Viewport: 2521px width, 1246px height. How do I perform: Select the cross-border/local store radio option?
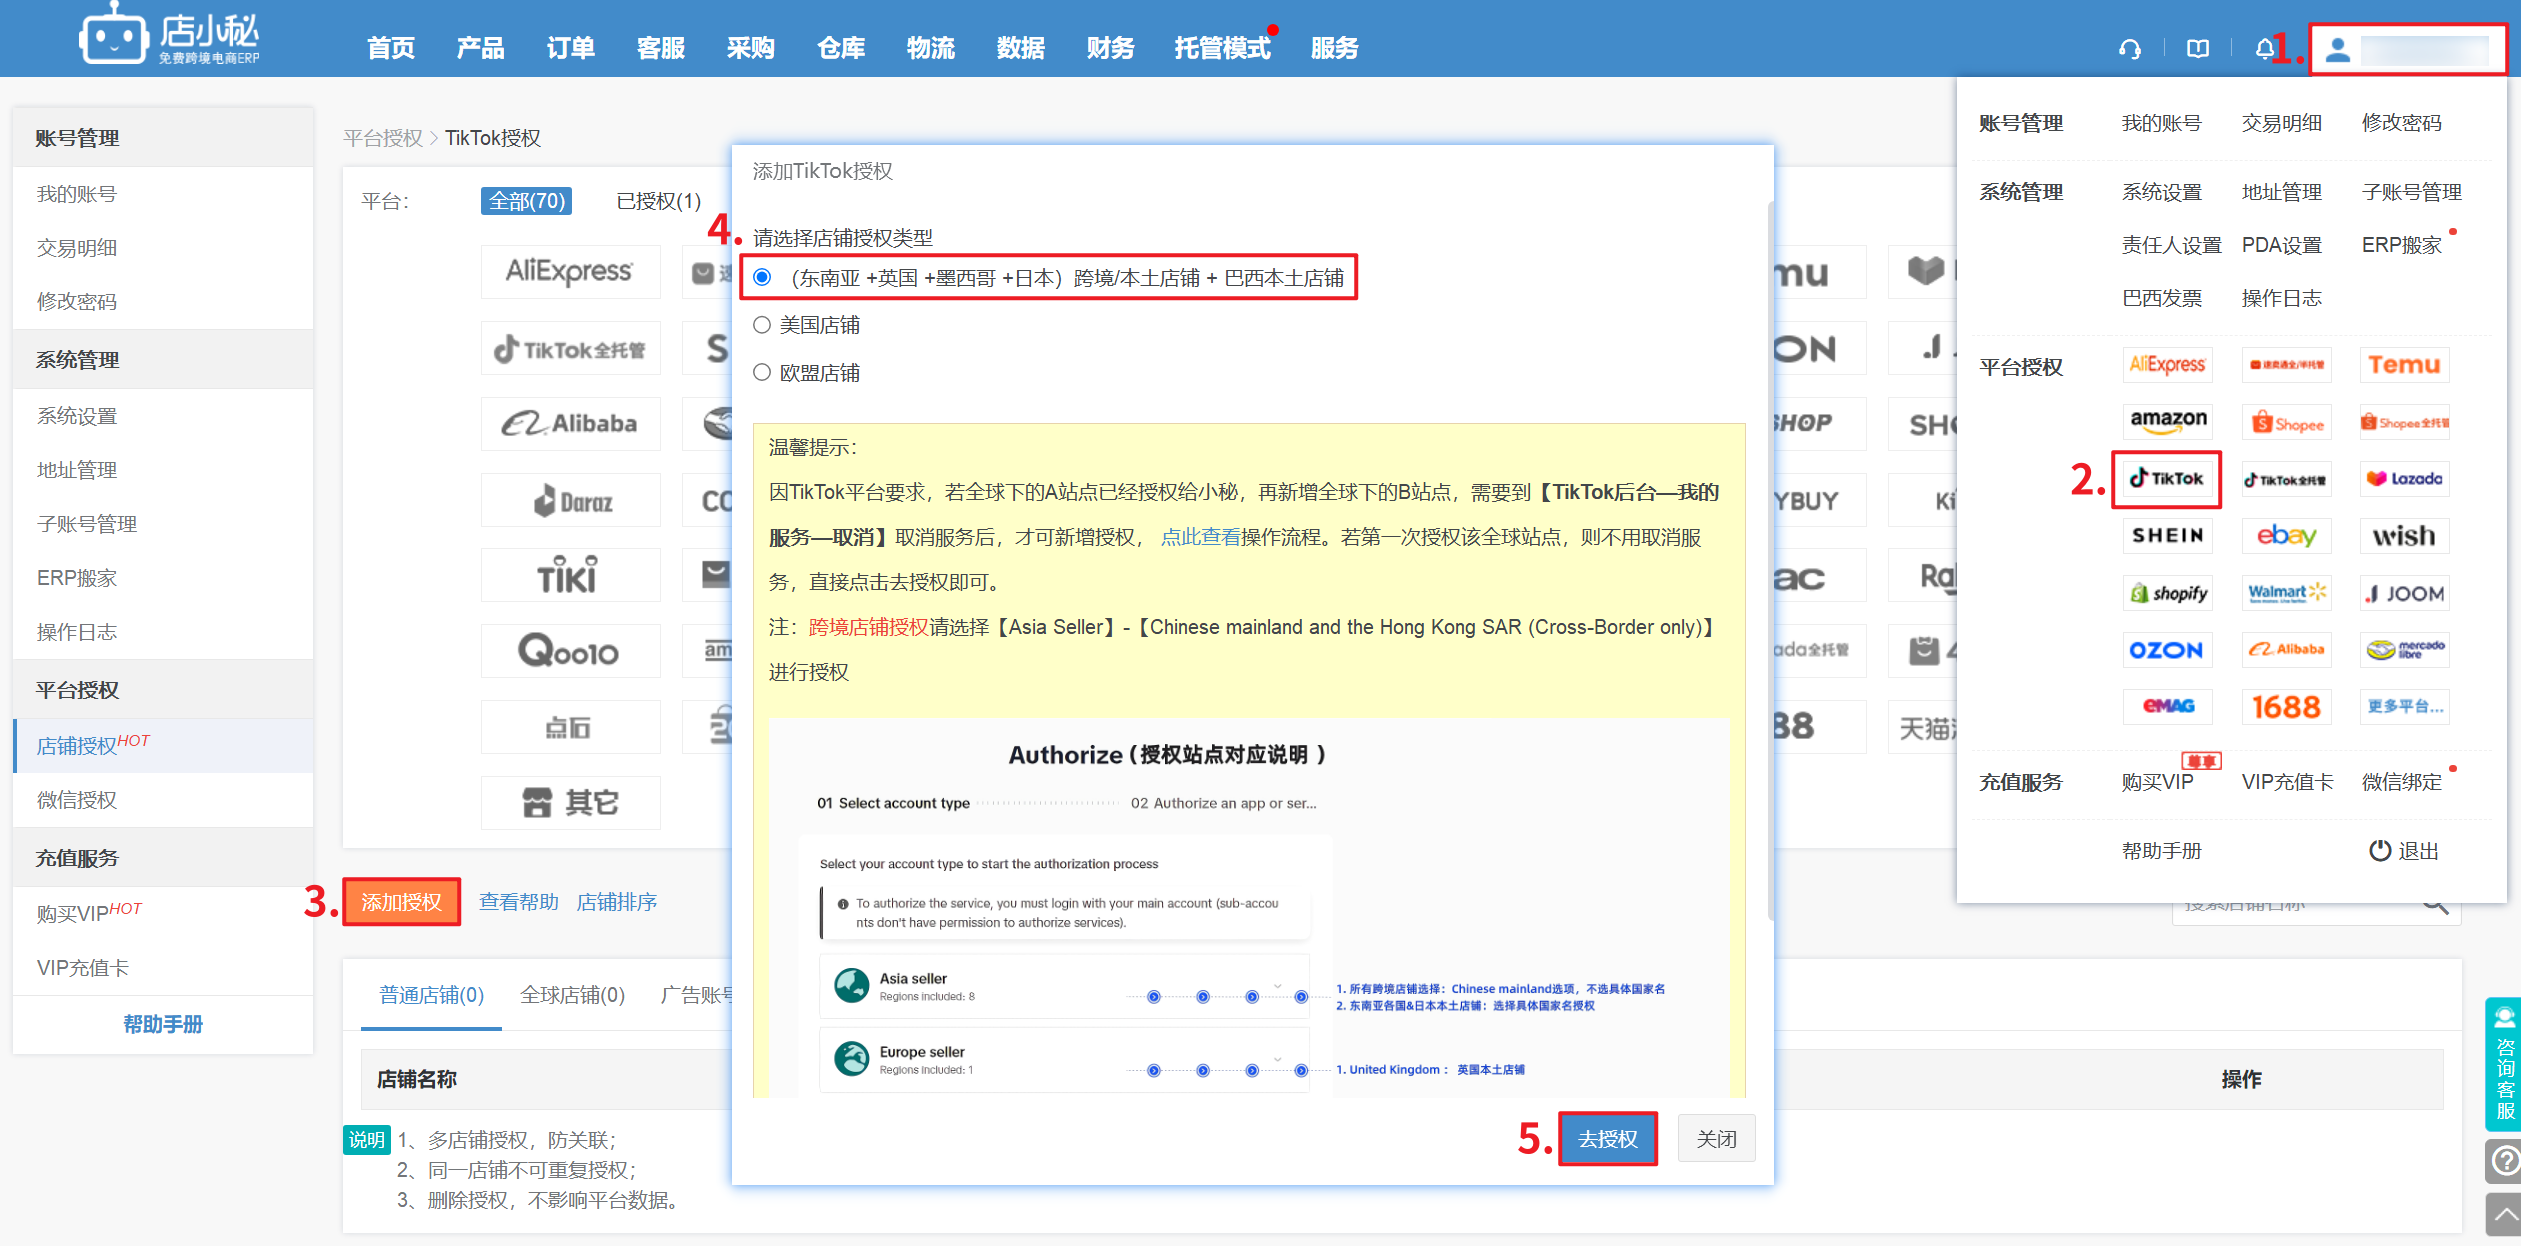(763, 277)
